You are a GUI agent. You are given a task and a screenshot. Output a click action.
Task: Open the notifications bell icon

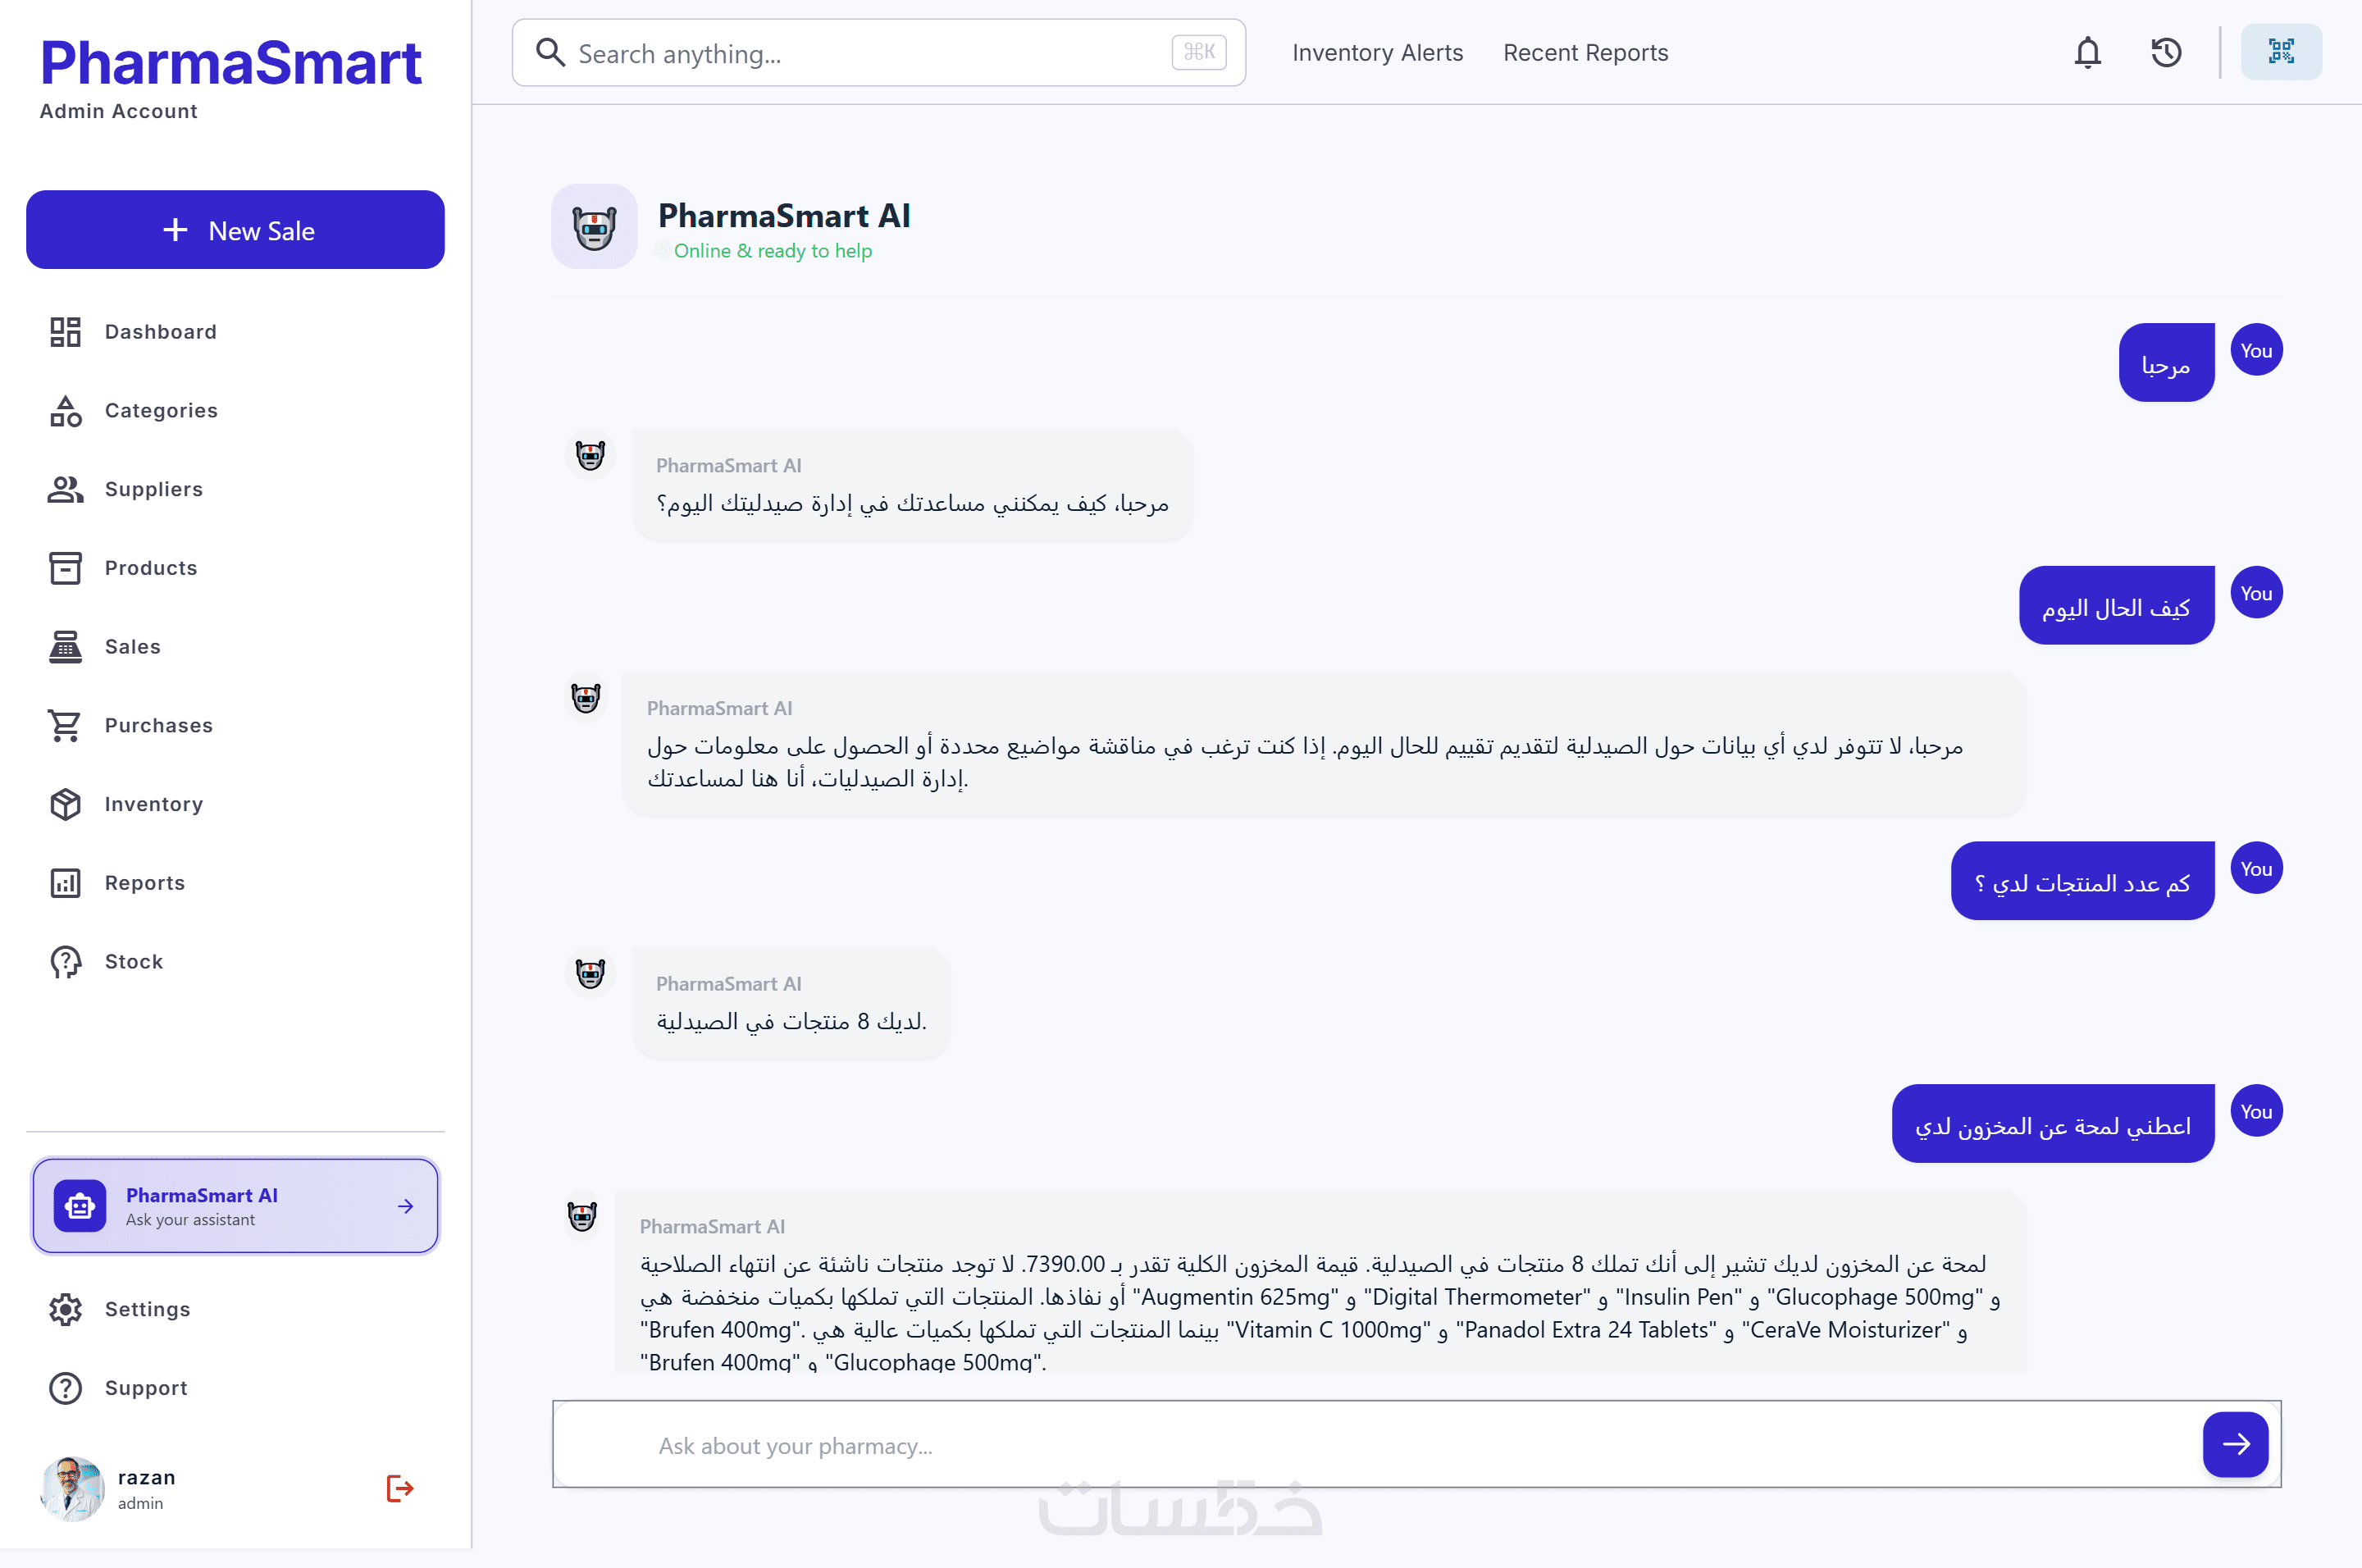pyautogui.click(x=2087, y=52)
